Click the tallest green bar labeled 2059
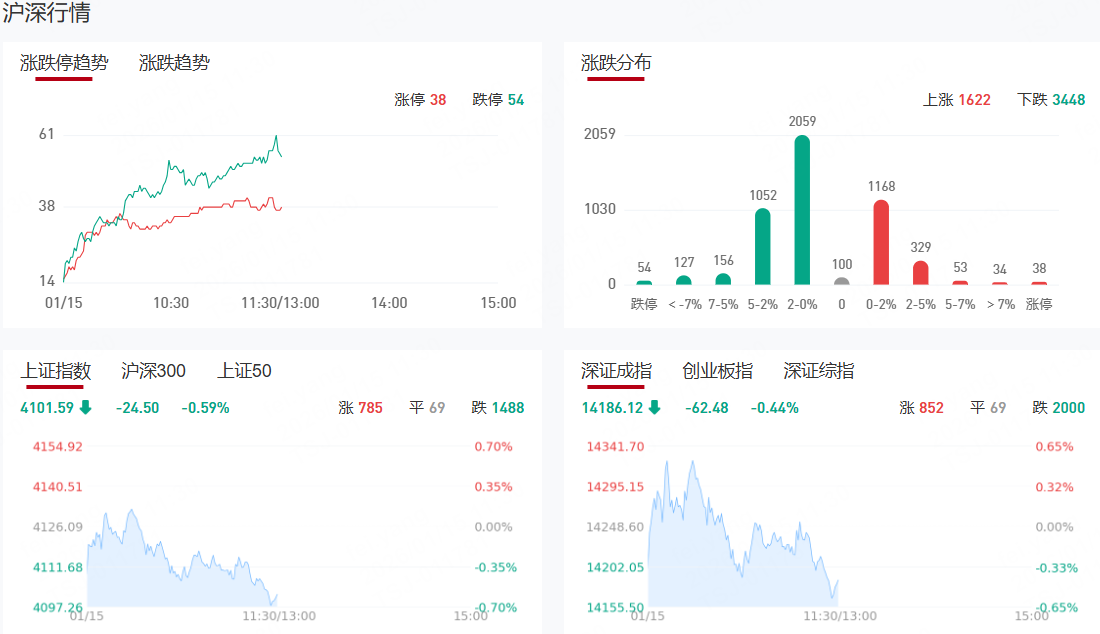1100x634 pixels. point(802,210)
